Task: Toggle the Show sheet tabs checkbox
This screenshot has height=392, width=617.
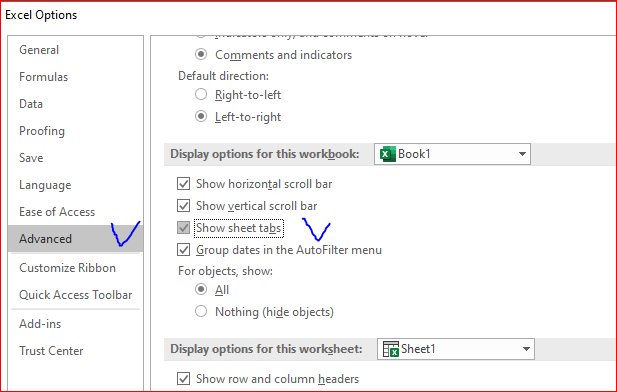Action: [x=183, y=228]
